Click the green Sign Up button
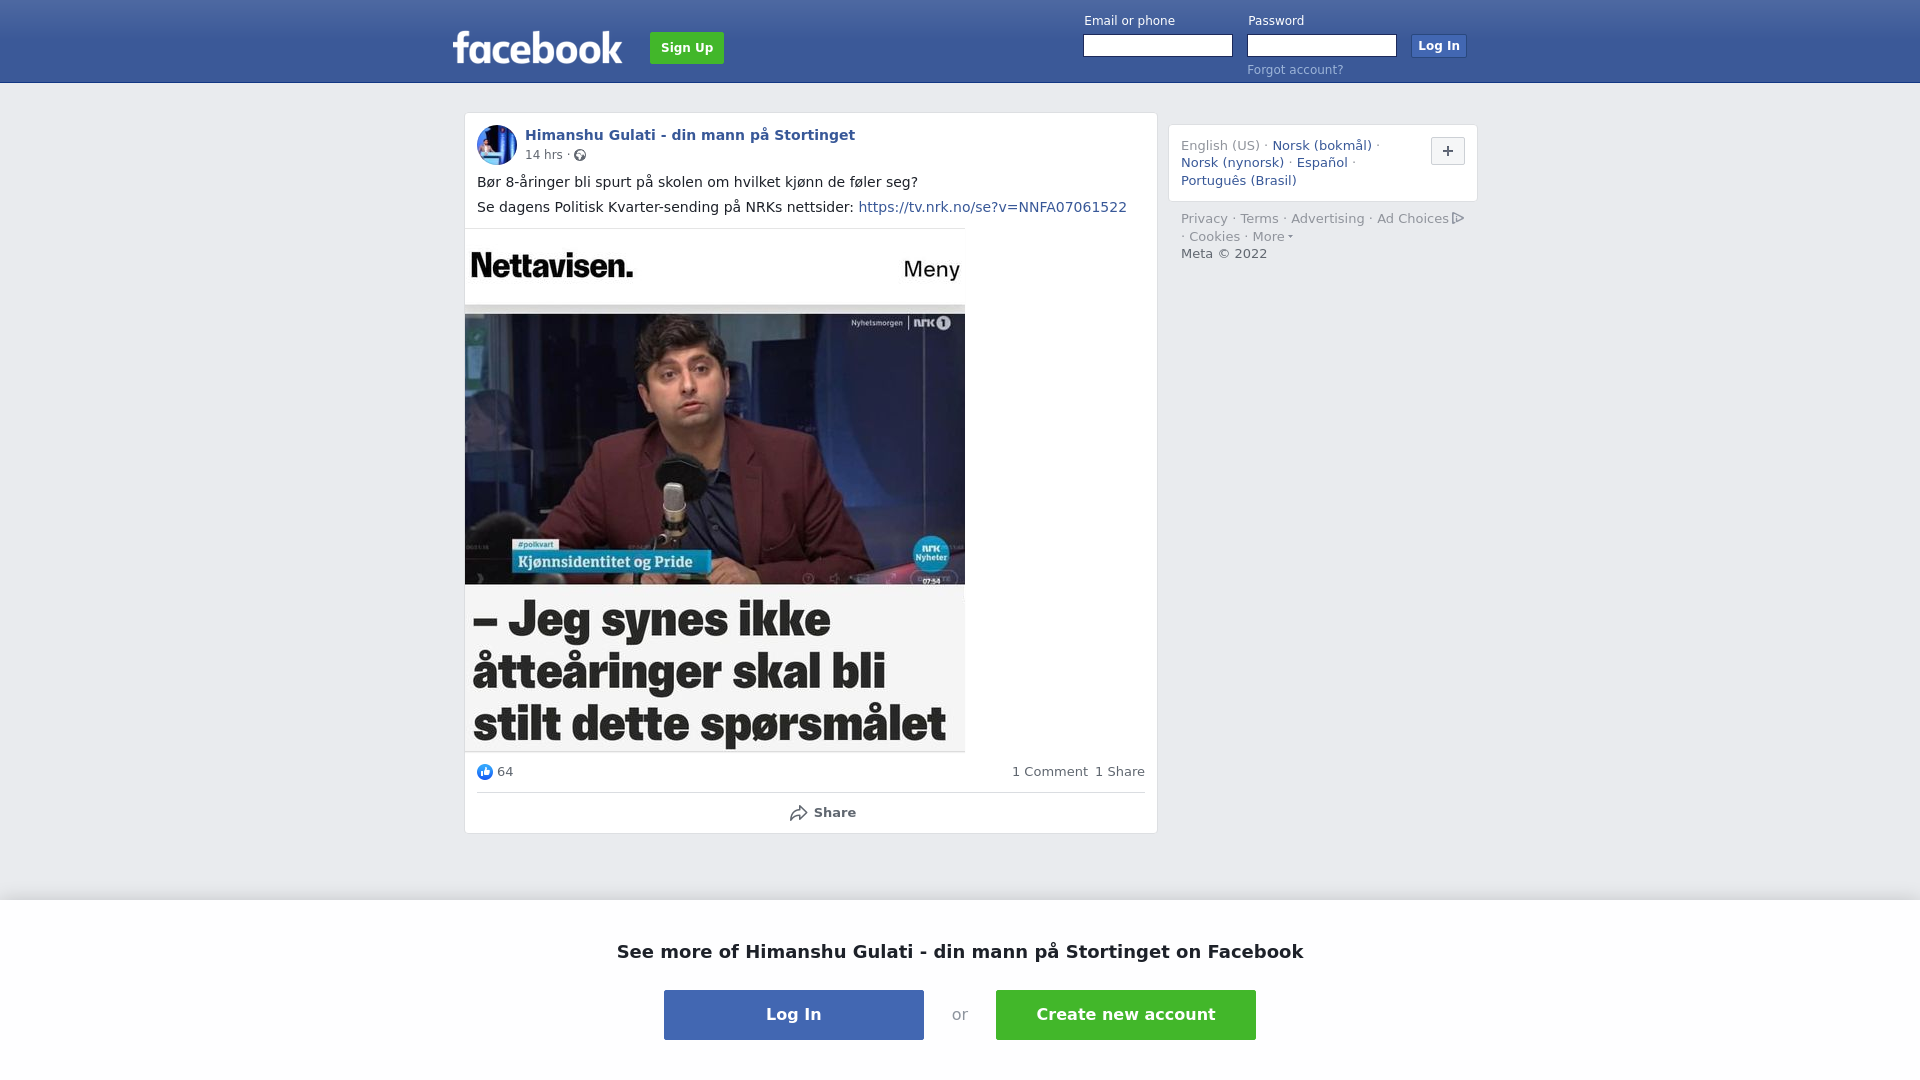Viewport: 1920px width, 1080px height. tap(687, 48)
